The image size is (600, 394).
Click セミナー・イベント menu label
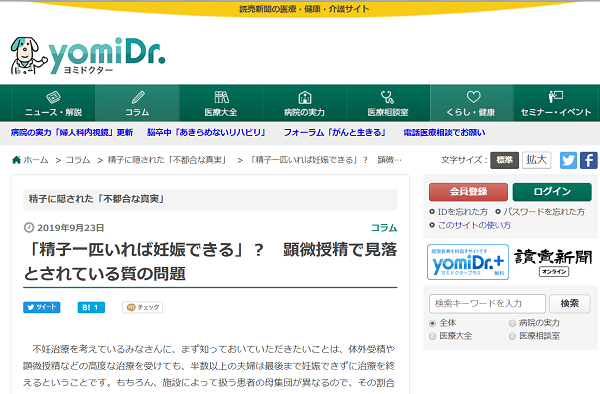click(556, 112)
